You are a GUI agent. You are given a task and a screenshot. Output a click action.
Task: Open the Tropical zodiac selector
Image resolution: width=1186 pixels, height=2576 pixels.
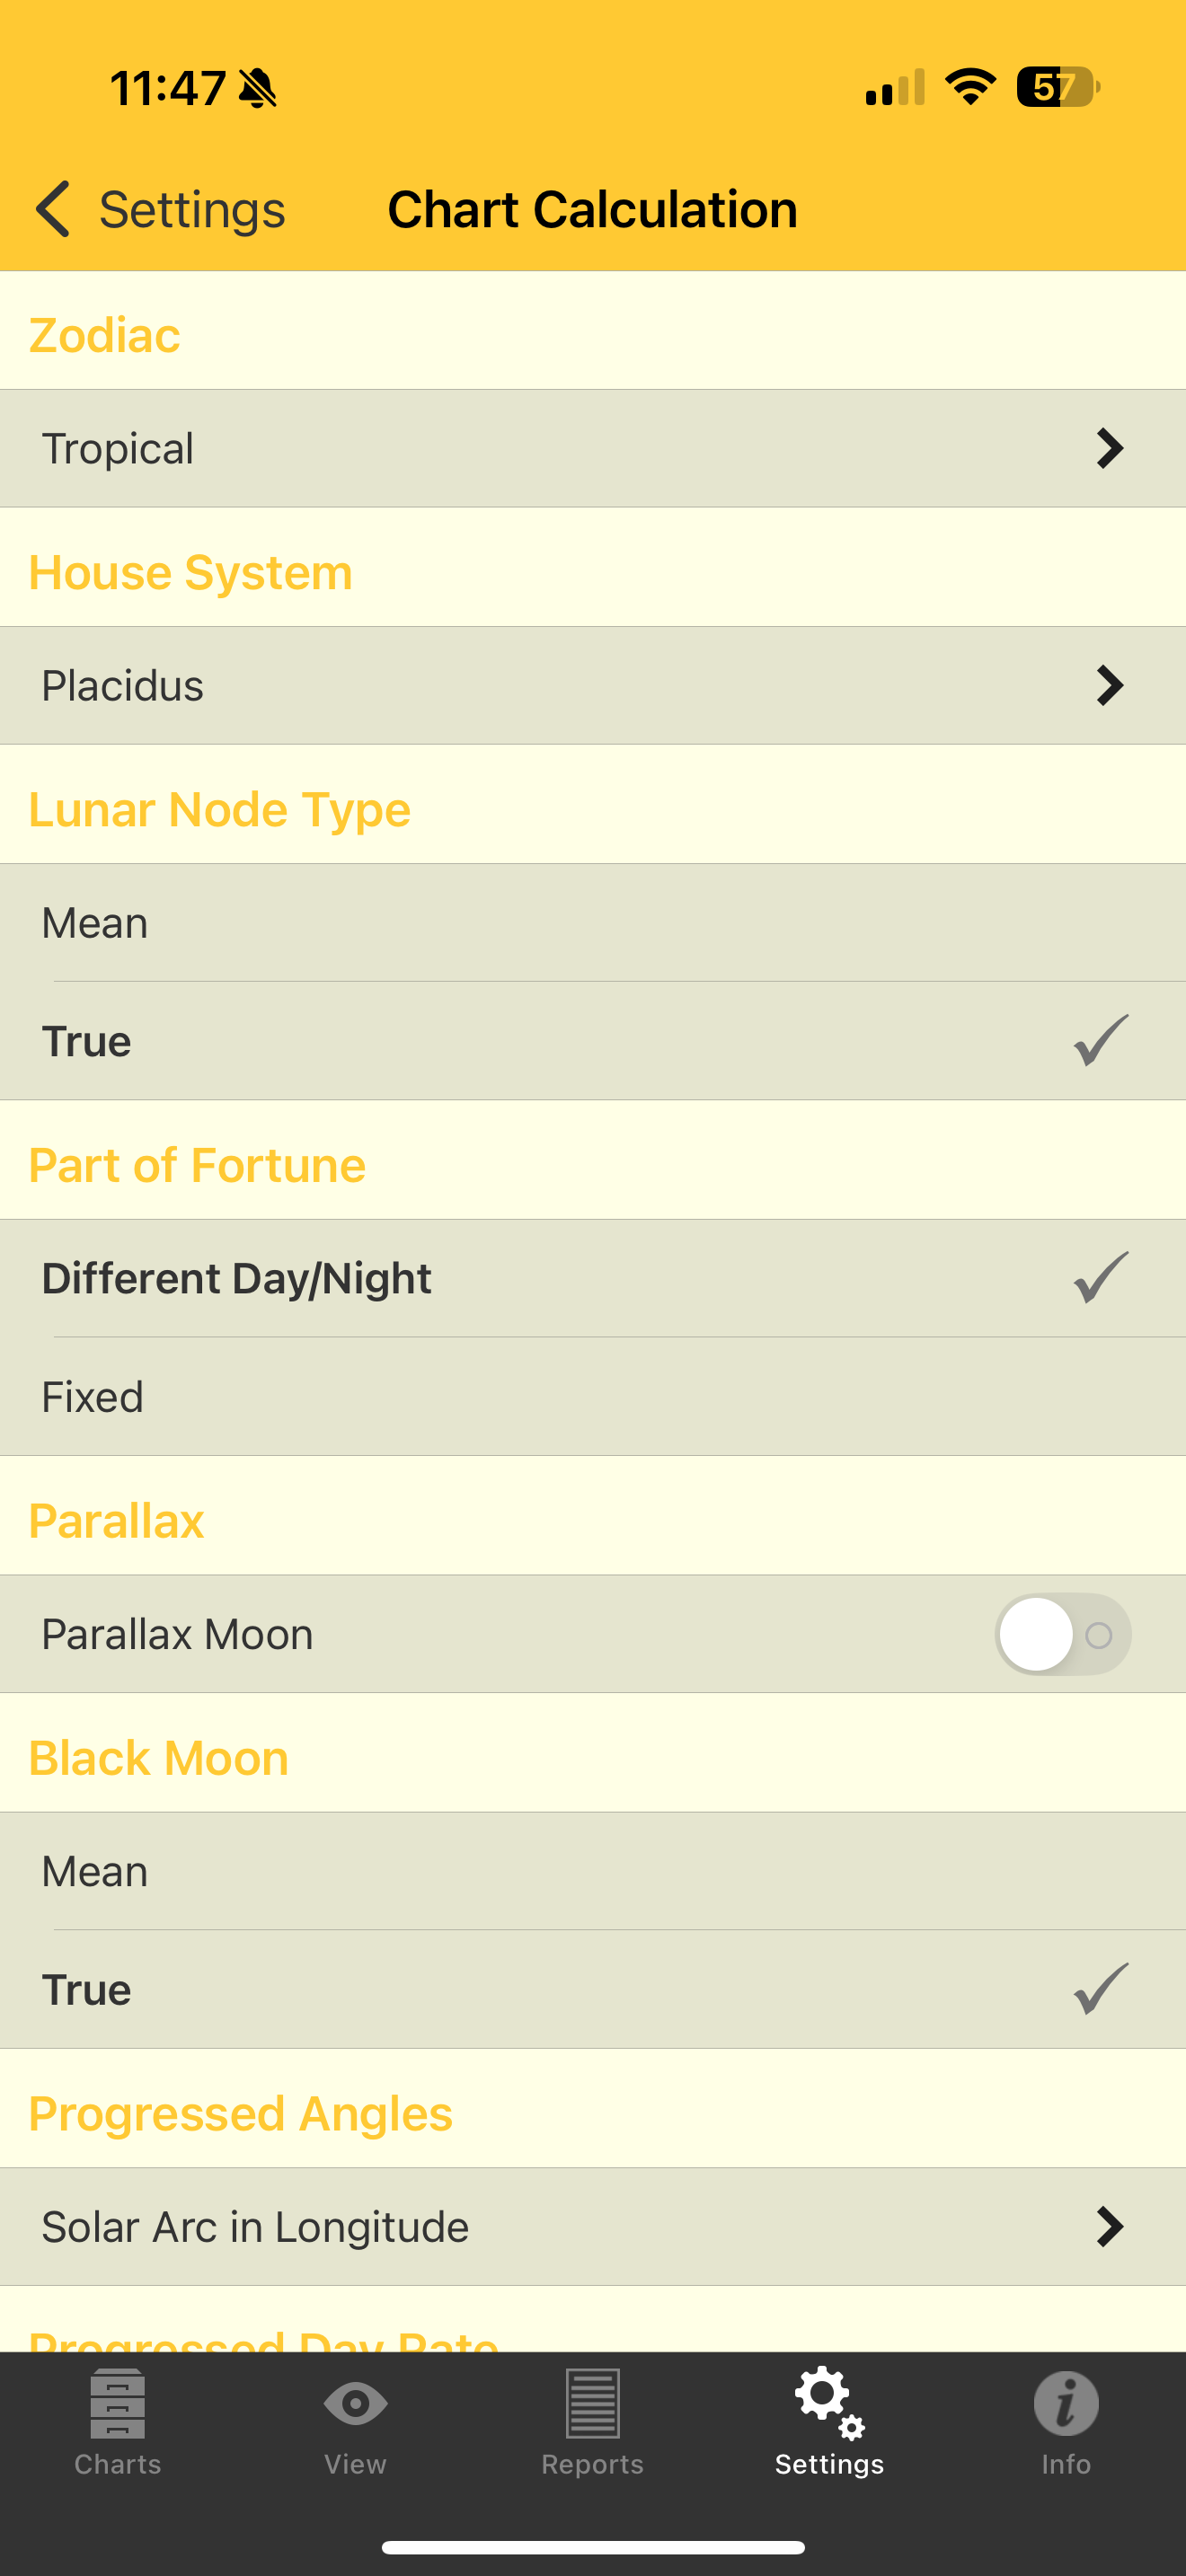(x=593, y=448)
